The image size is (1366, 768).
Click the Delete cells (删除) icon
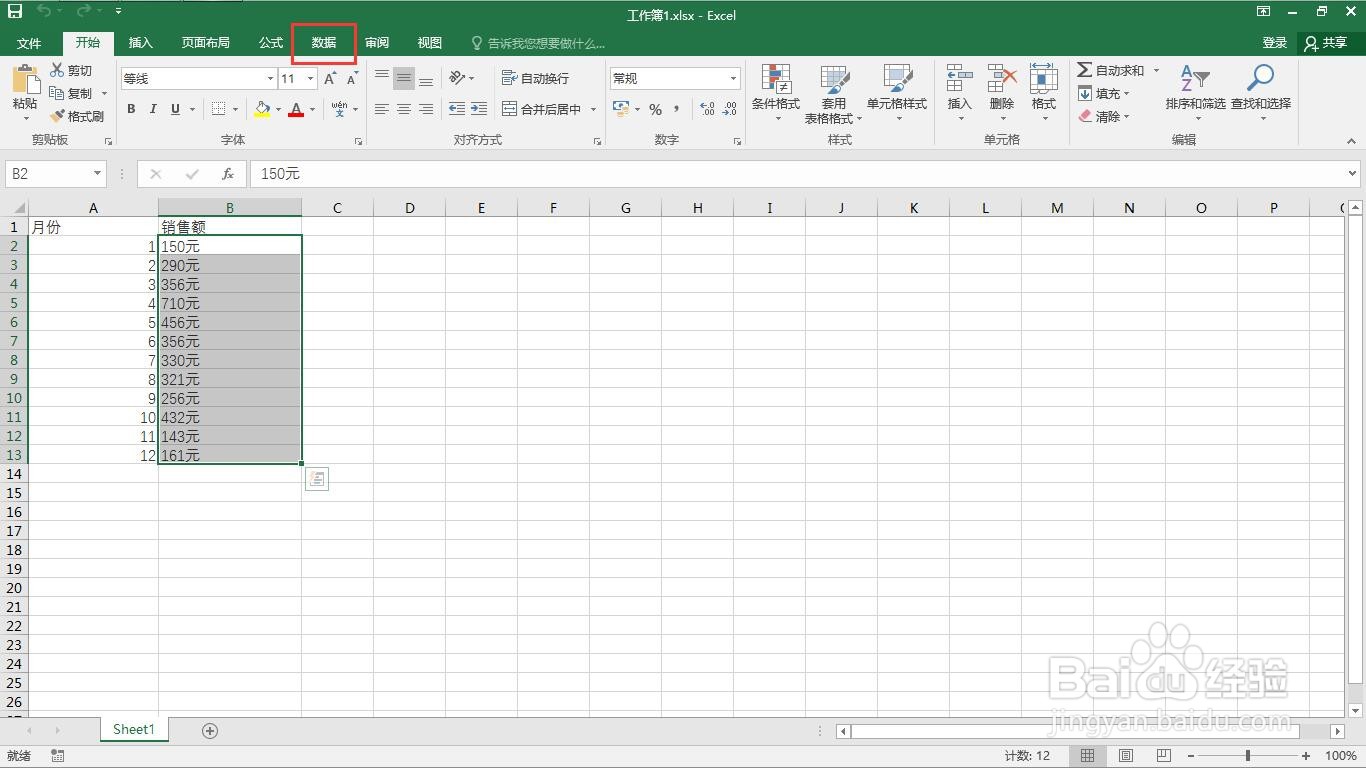point(1002,79)
